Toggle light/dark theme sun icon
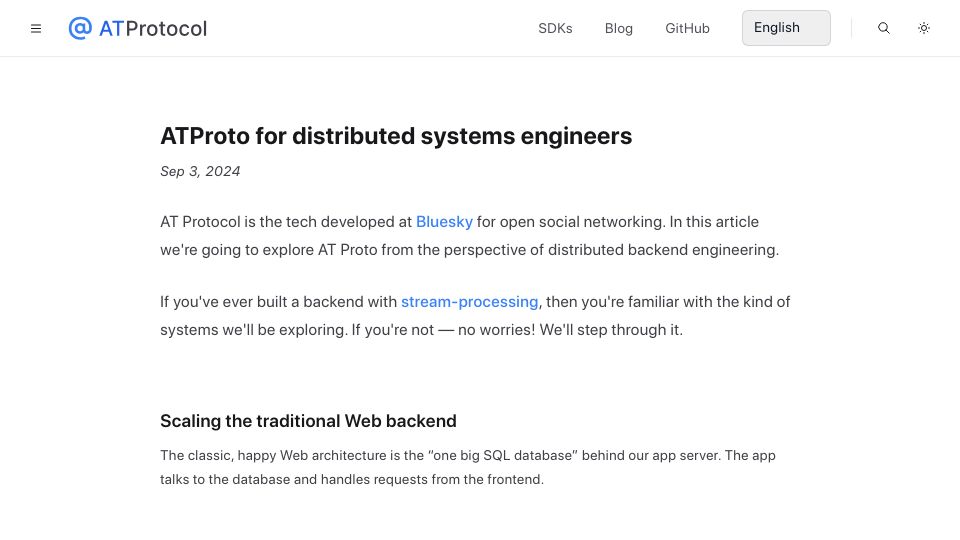Image resolution: width=960 pixels, height=540 pixels. (x=924, y=28)
